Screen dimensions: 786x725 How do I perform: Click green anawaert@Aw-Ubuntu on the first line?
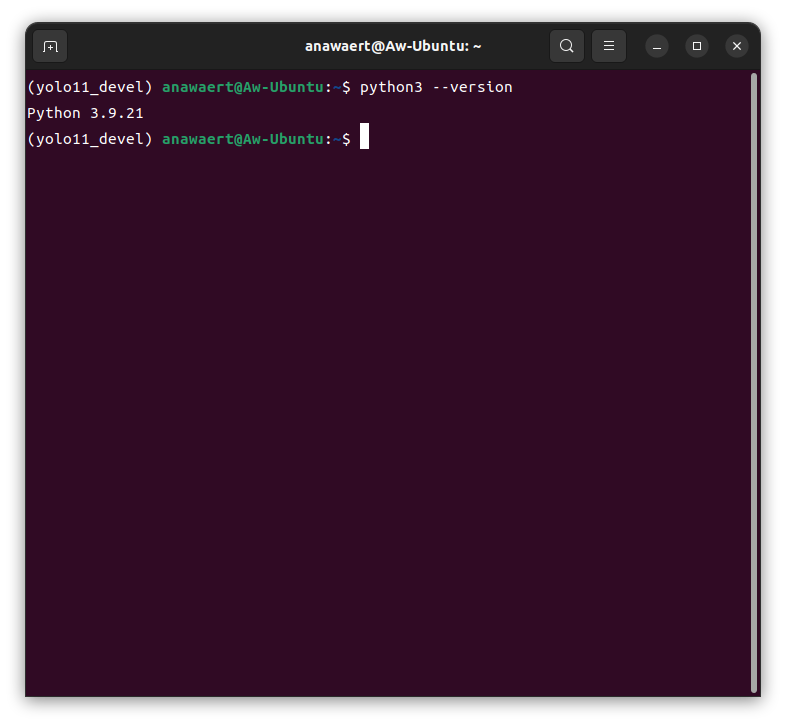pyautogui.click(x=242, y=88)
